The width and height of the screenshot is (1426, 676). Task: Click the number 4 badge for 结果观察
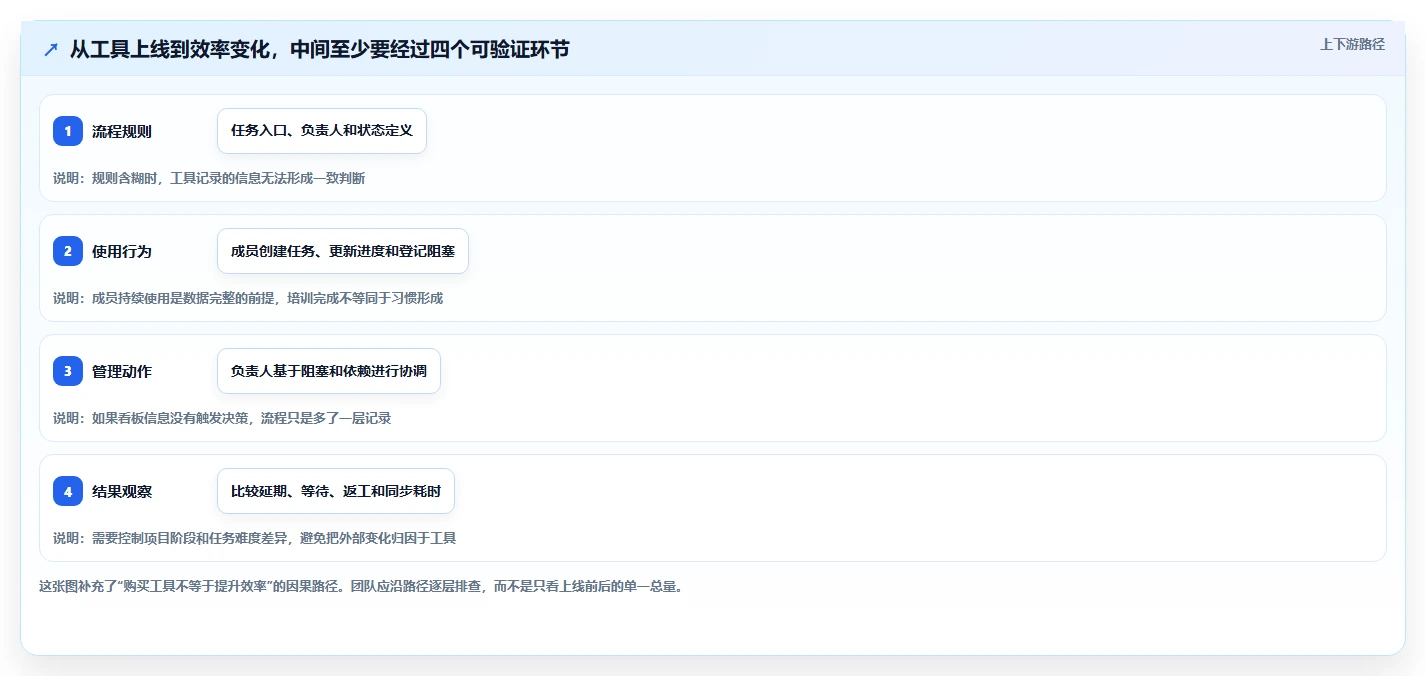point(68,491)
